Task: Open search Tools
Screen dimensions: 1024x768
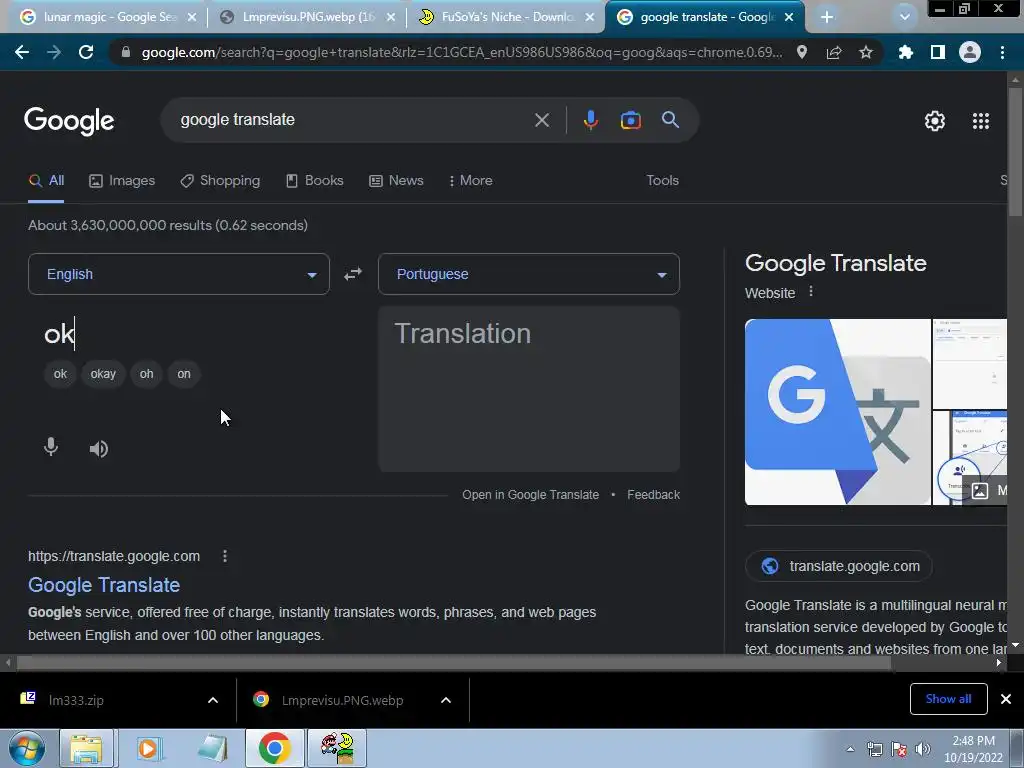Action: (x=662, y=181)
